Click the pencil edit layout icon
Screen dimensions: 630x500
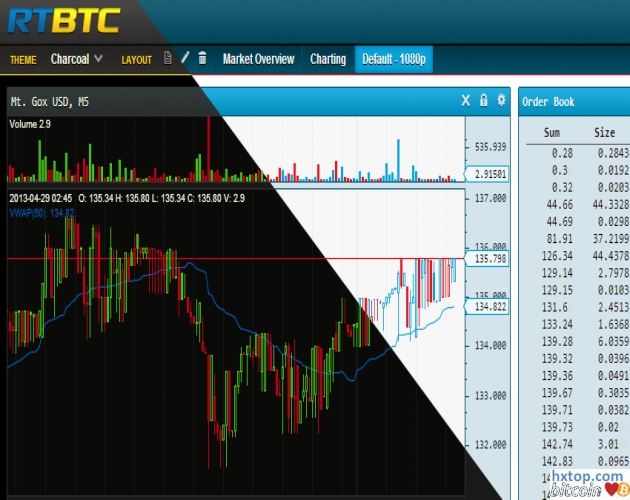click(x=185, y=59)
